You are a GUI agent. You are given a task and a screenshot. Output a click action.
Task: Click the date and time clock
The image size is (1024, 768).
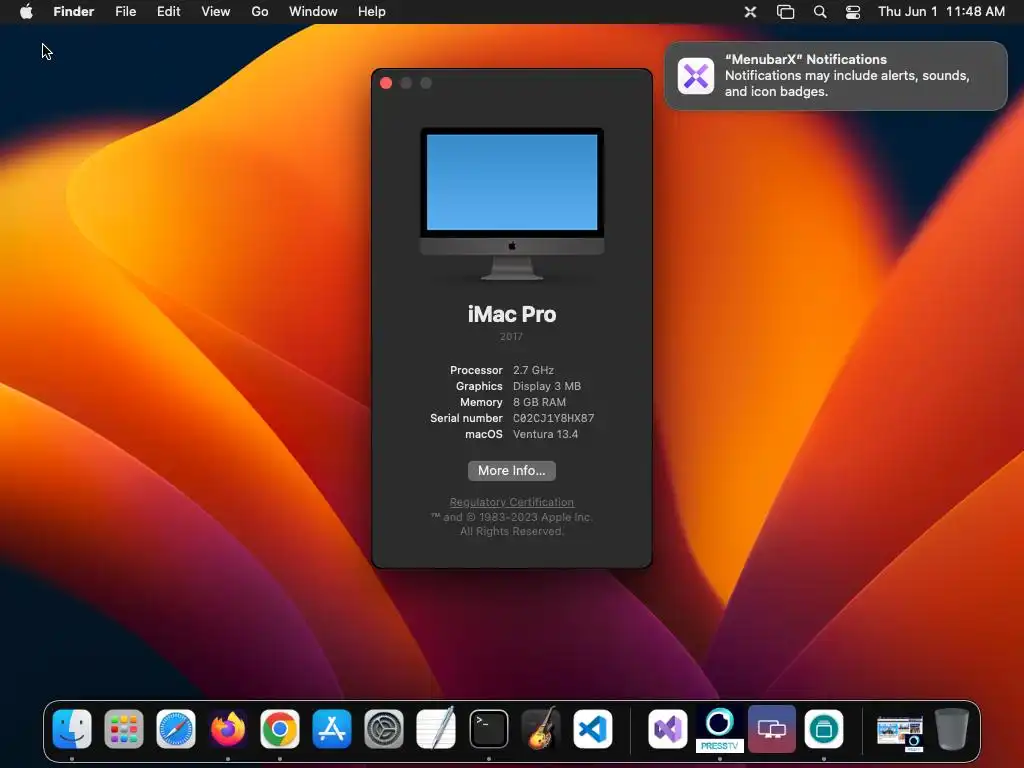click(x=941, y=11)
